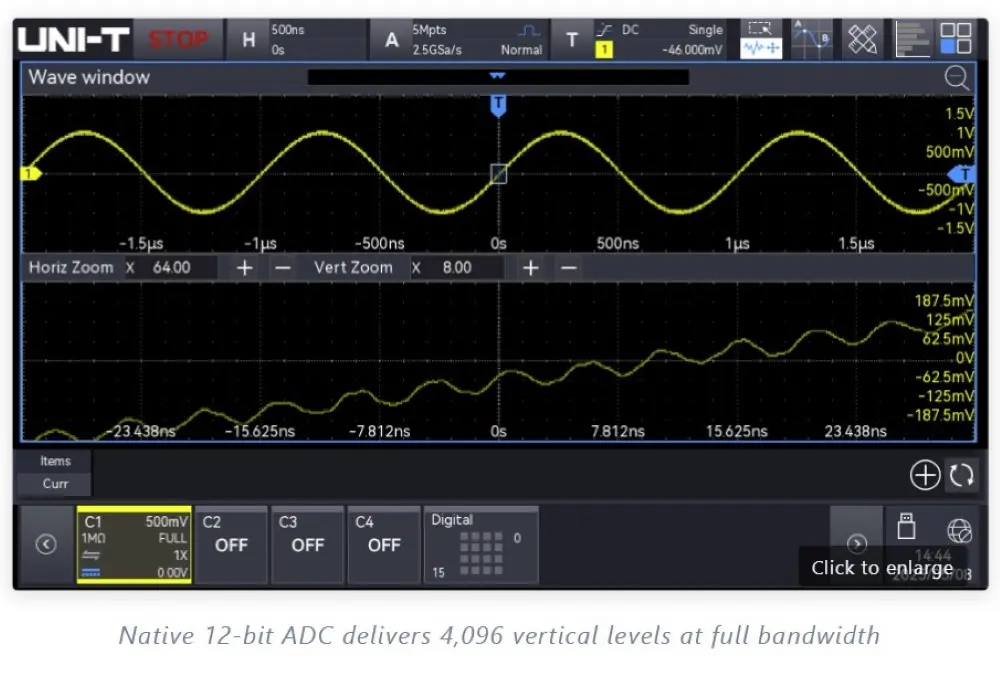
Task: Open the cursor measurement icon
Action: pyautogui.click(x=811, y=40)
